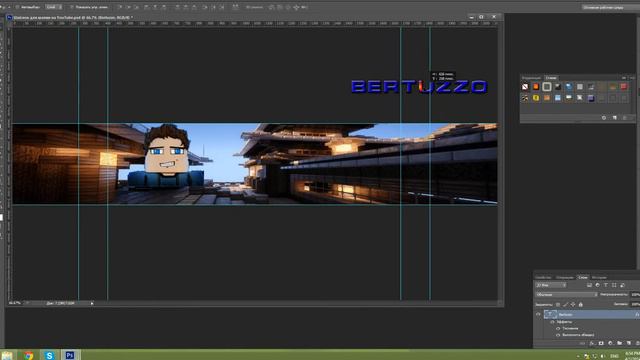Collapse the Styles panel with double-arrow icon

click(x=624, y=78)
